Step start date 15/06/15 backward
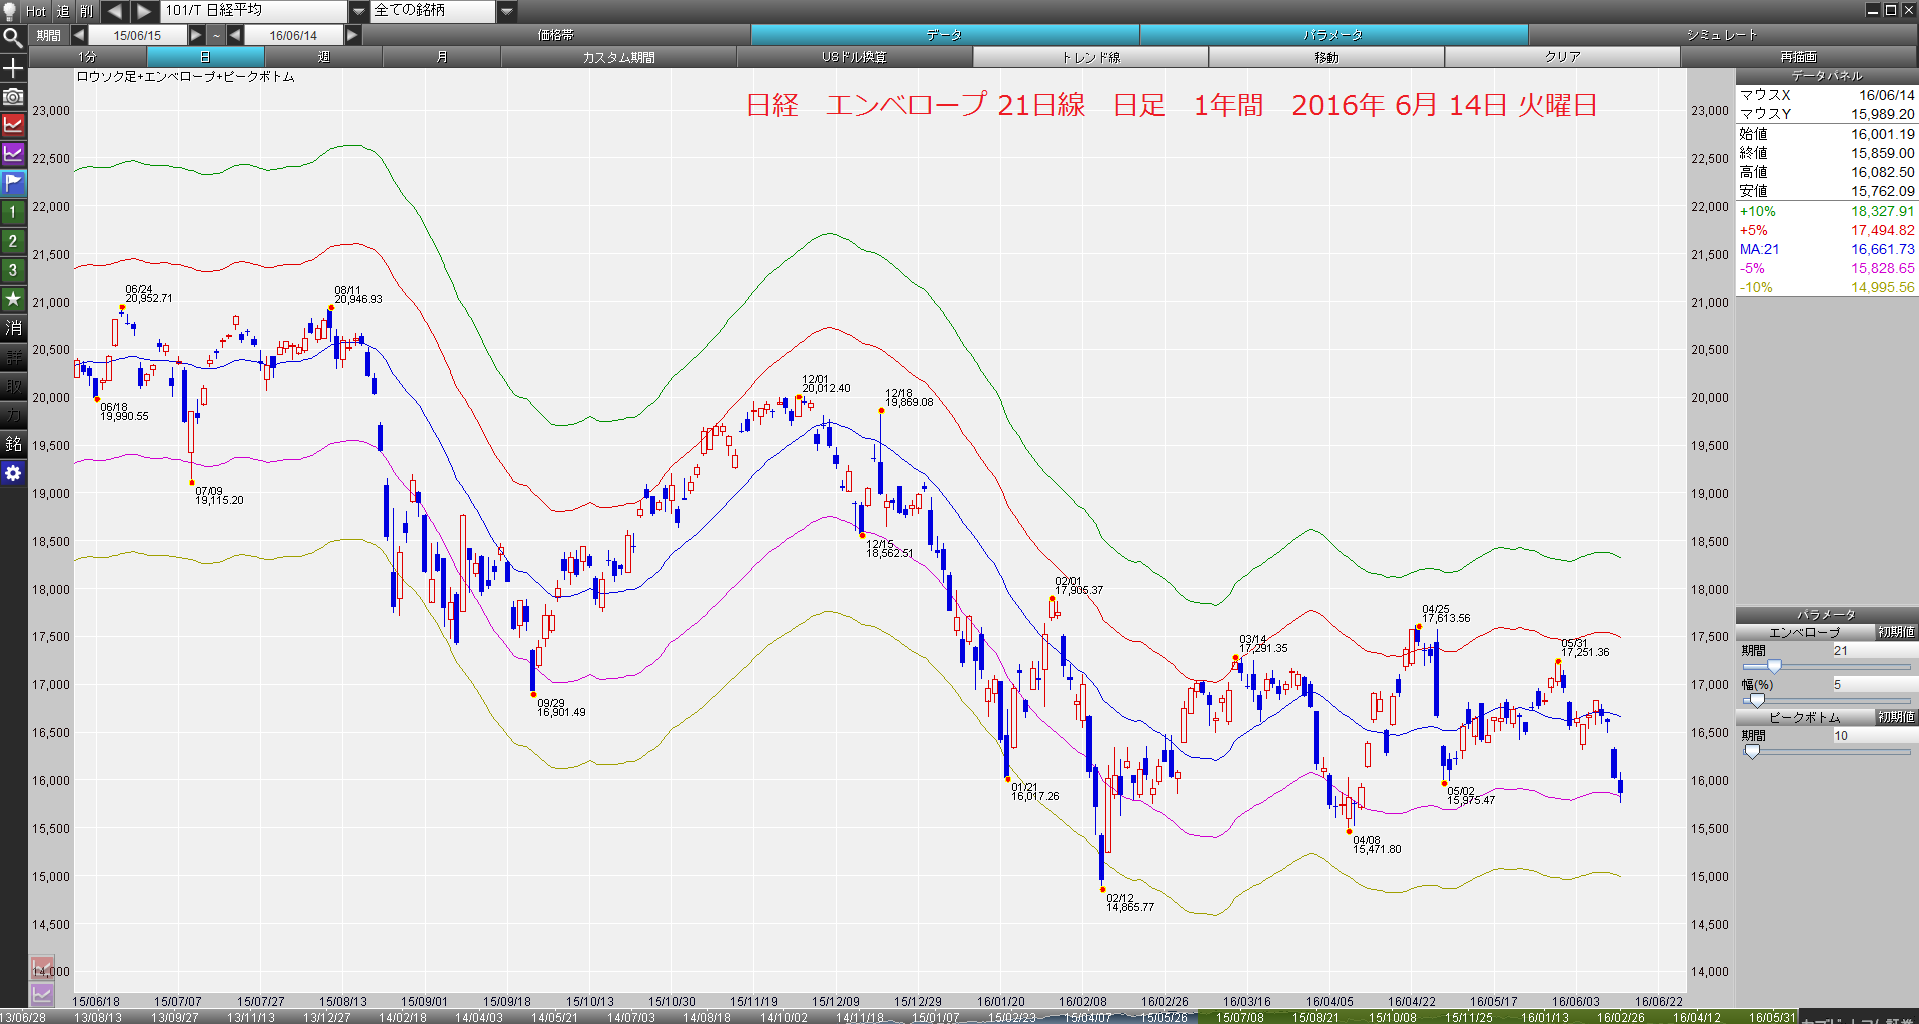 pos(78,35)
